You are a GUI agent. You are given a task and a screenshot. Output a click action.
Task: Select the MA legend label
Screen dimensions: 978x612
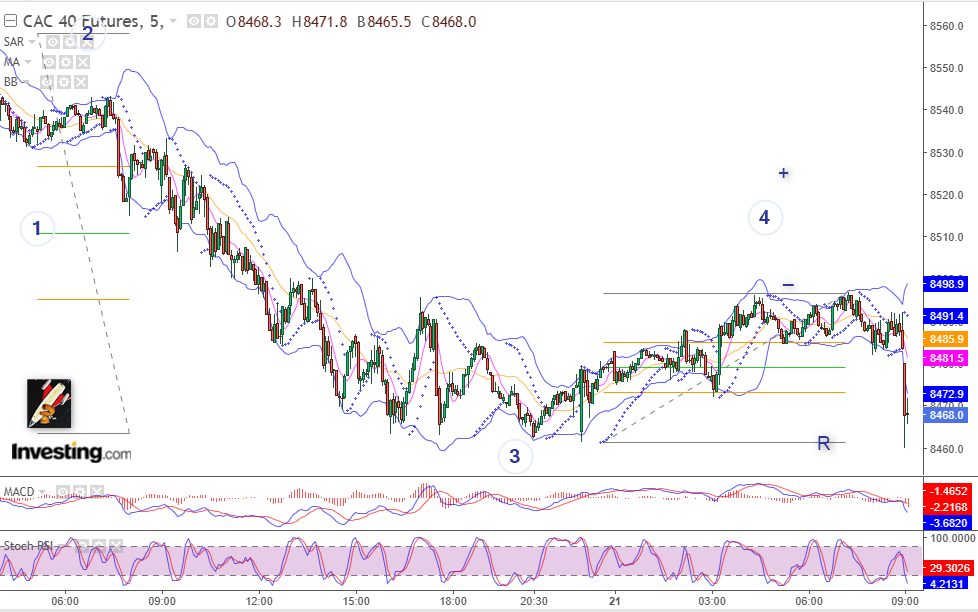pyautogui.click(x=12, y=62)
